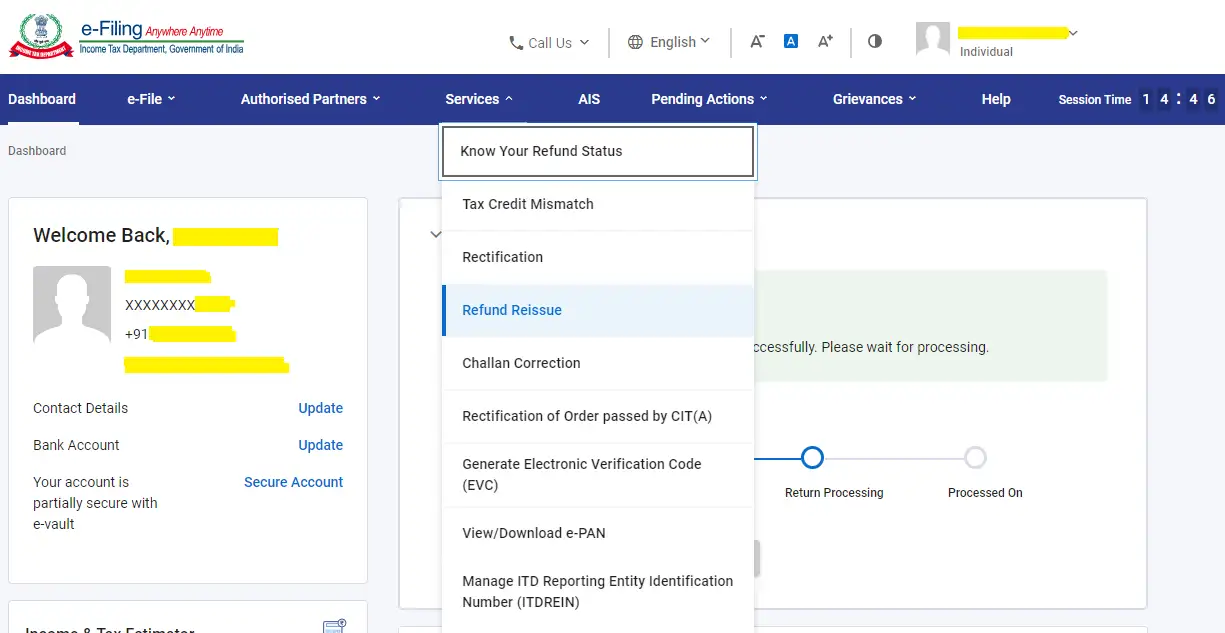Click the Dashboard breadcrumb

(37, 150)
